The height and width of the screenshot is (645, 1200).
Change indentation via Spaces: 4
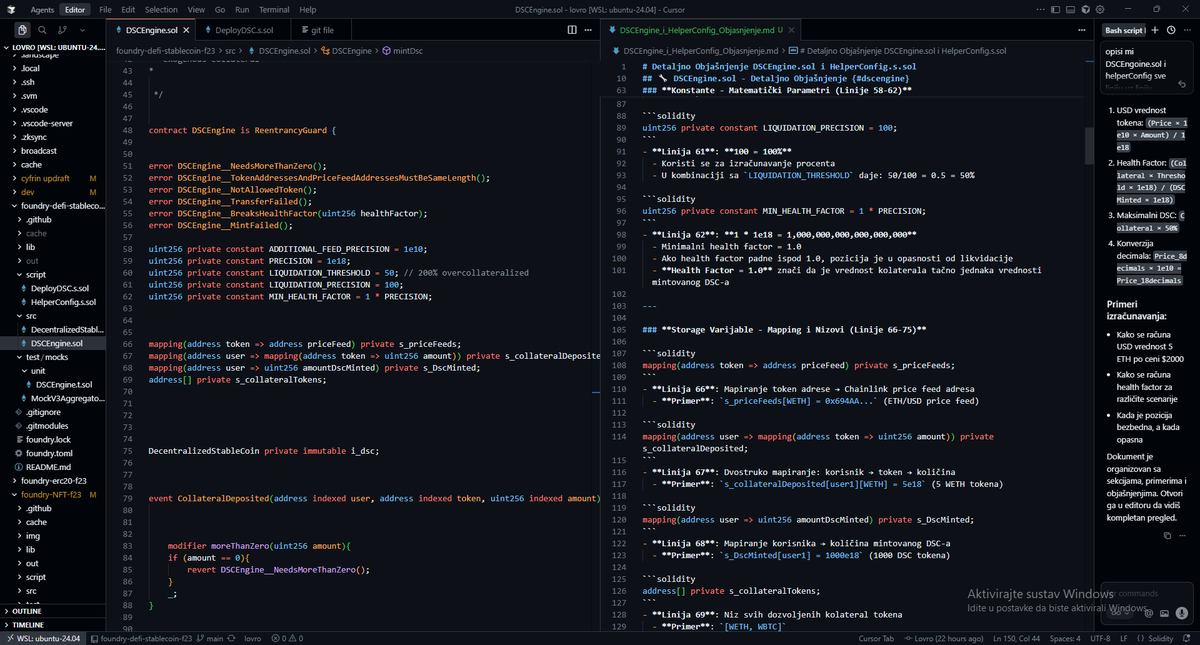click(x=1064, y=638)
